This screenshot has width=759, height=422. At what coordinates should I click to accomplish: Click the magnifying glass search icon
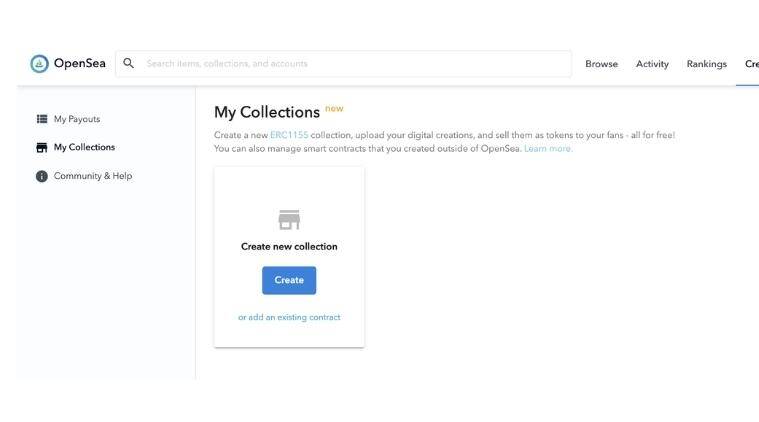(x=129, y=63)
